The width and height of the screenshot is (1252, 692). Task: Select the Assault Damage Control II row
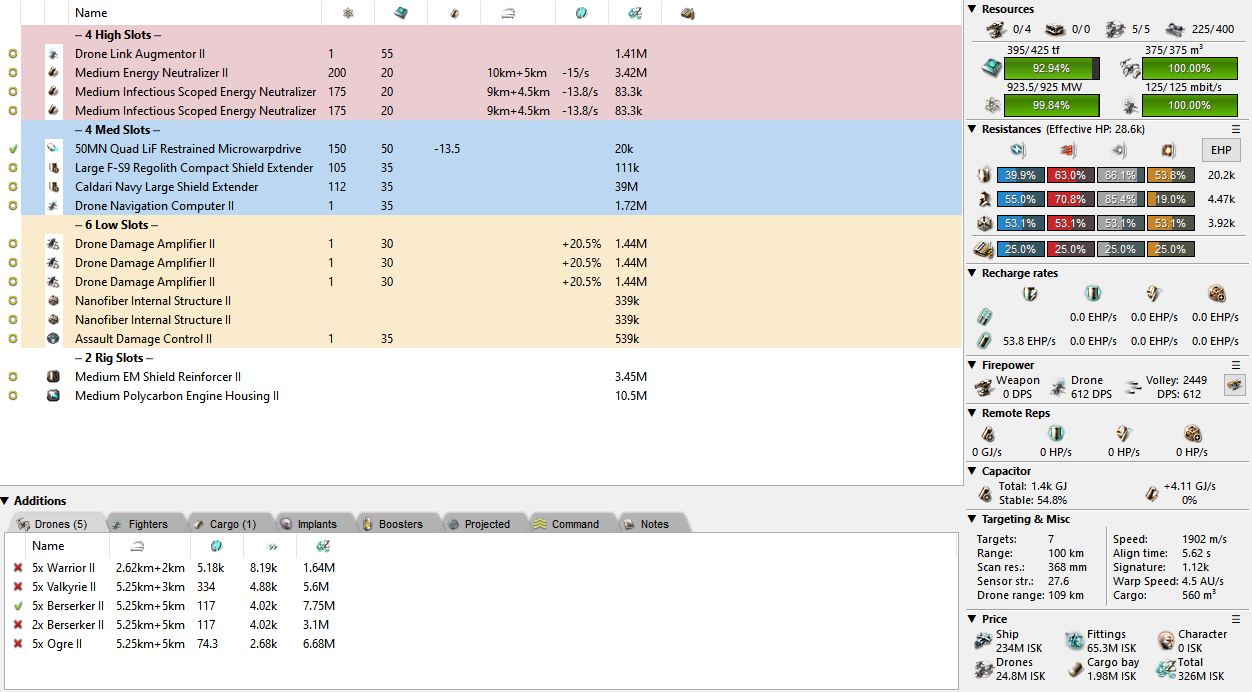point(143,339)
